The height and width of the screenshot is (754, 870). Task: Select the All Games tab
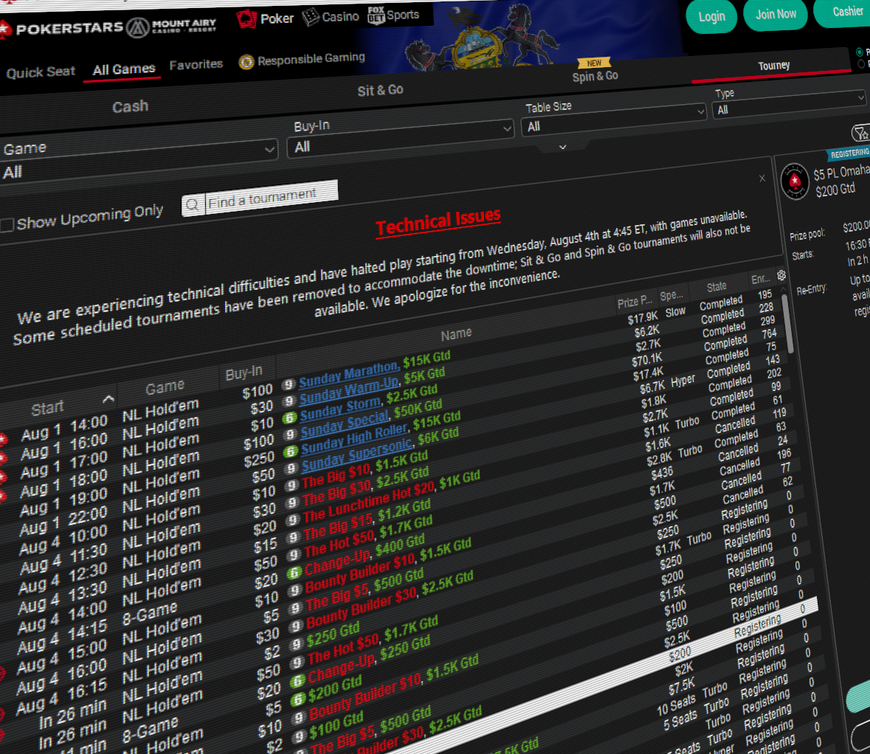pyautogui.click(x=124, y=69)
